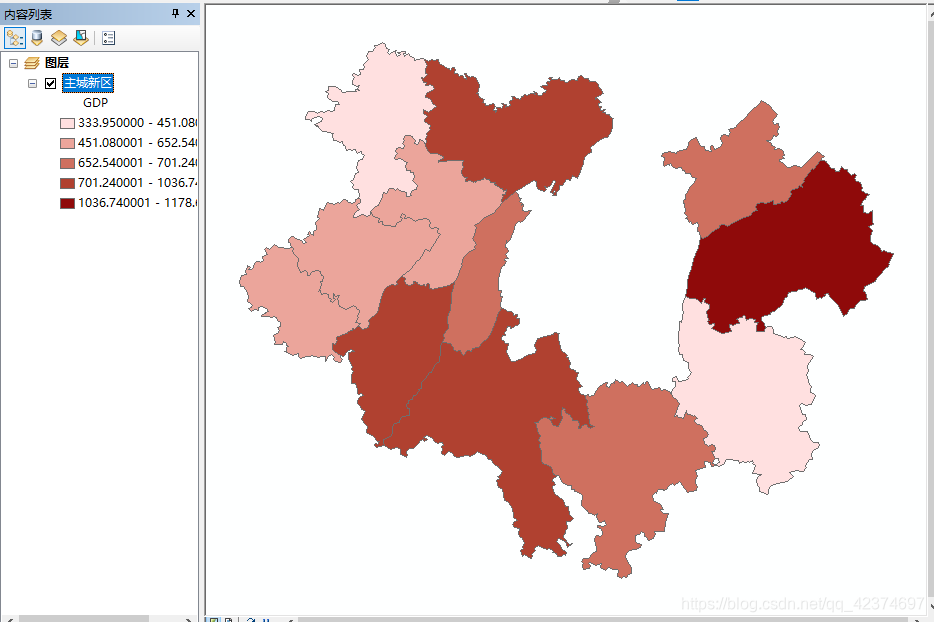Open symbol swatch for 652.540001 class
Screen dimensions: 934x622
click(x=67, y=163)
